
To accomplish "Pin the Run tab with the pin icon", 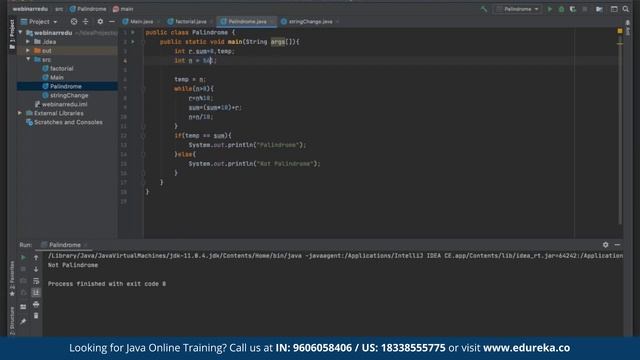I will (x=23, y=322).
